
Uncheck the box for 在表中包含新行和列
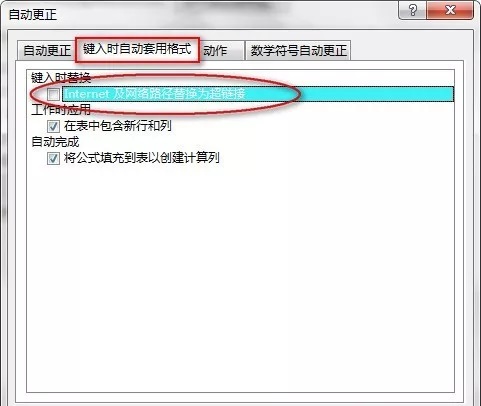click(x=53, y=126)
